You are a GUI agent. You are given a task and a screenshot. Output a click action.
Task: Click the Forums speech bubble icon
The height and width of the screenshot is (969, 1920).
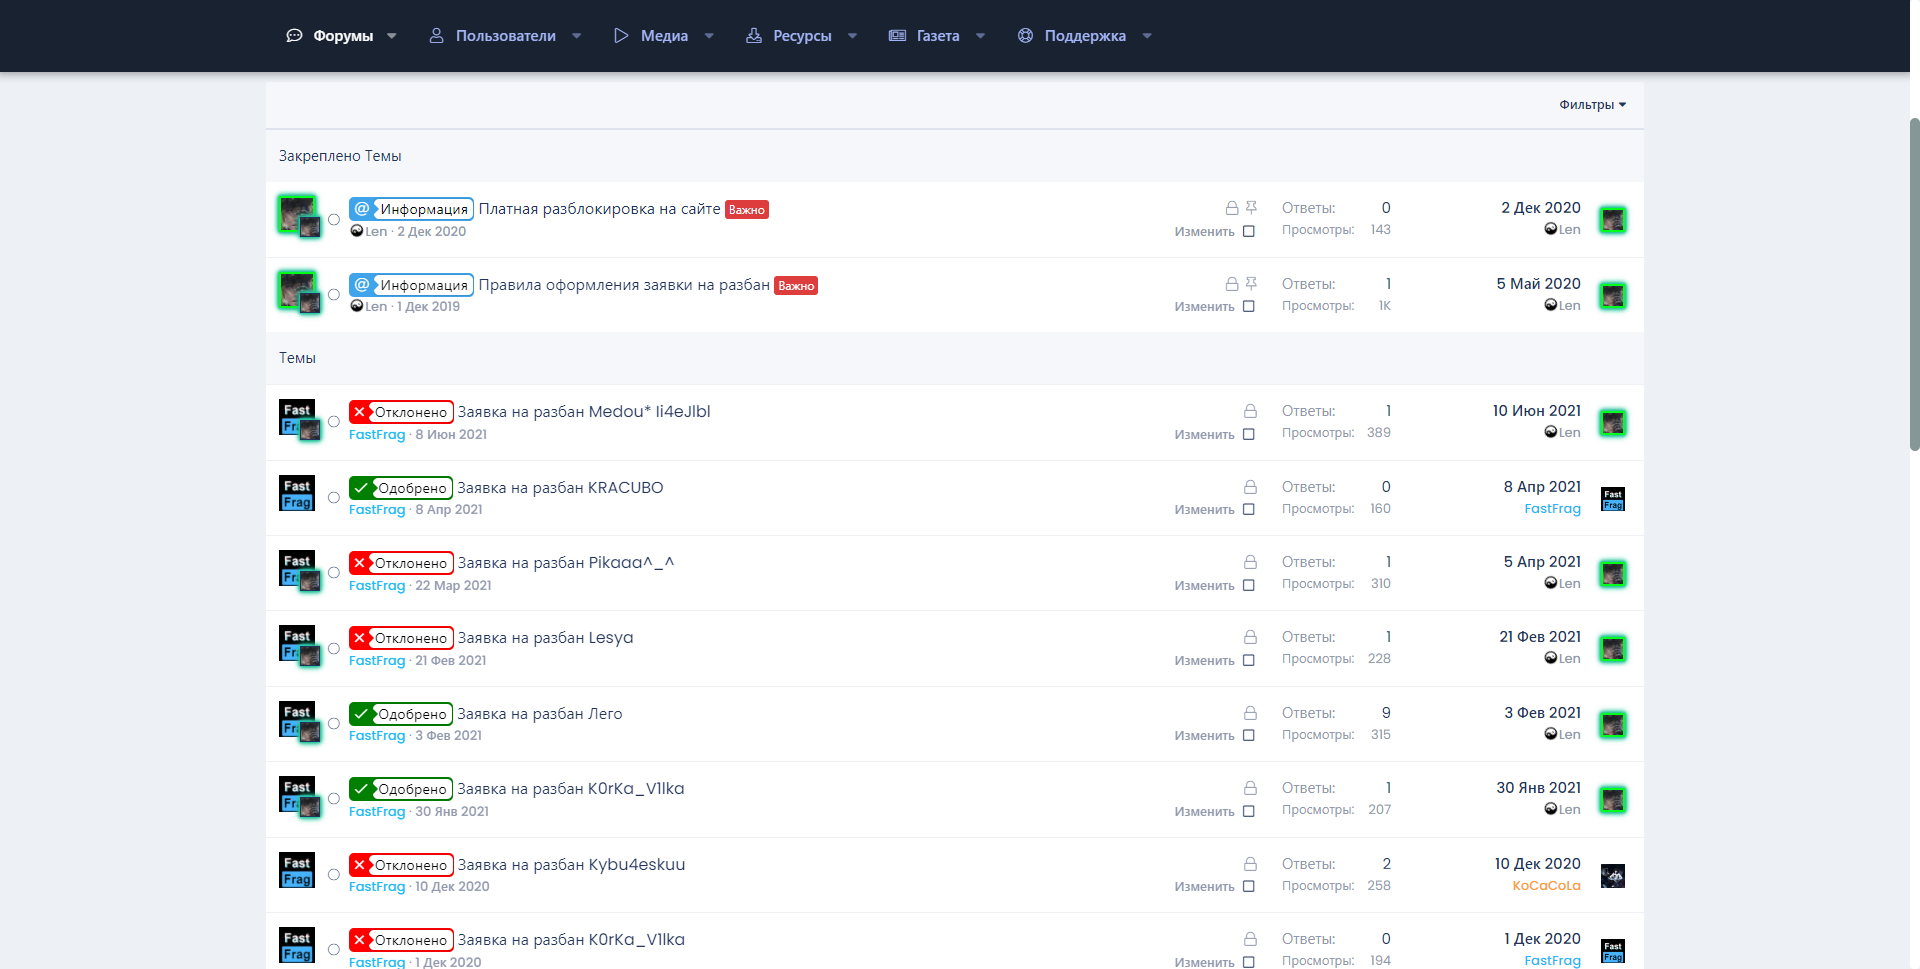[294, 36]
